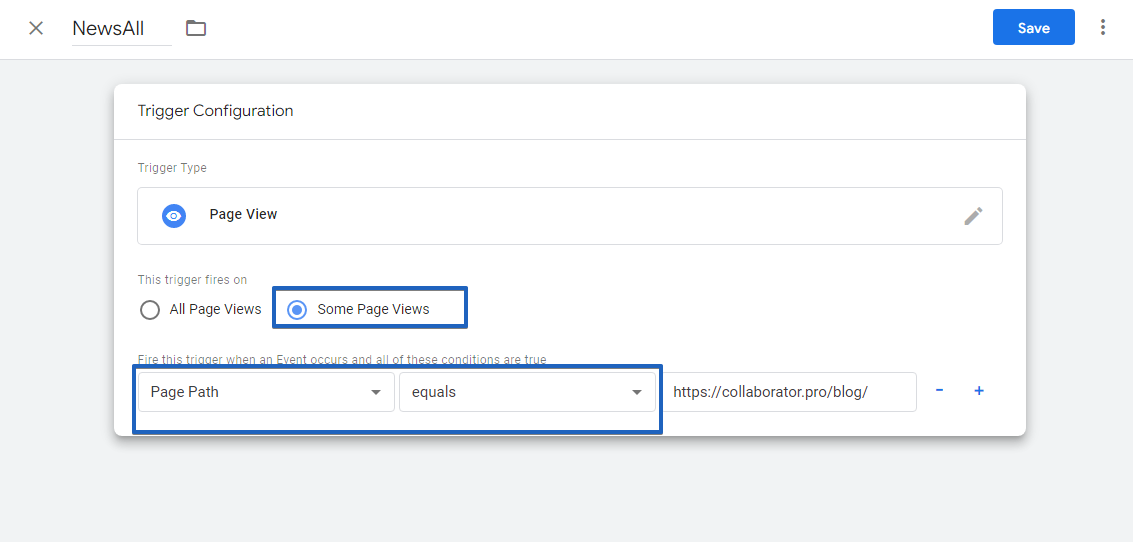Click the pencil icon to edit trigger type
1133x542 pixels.
(973, 216)
